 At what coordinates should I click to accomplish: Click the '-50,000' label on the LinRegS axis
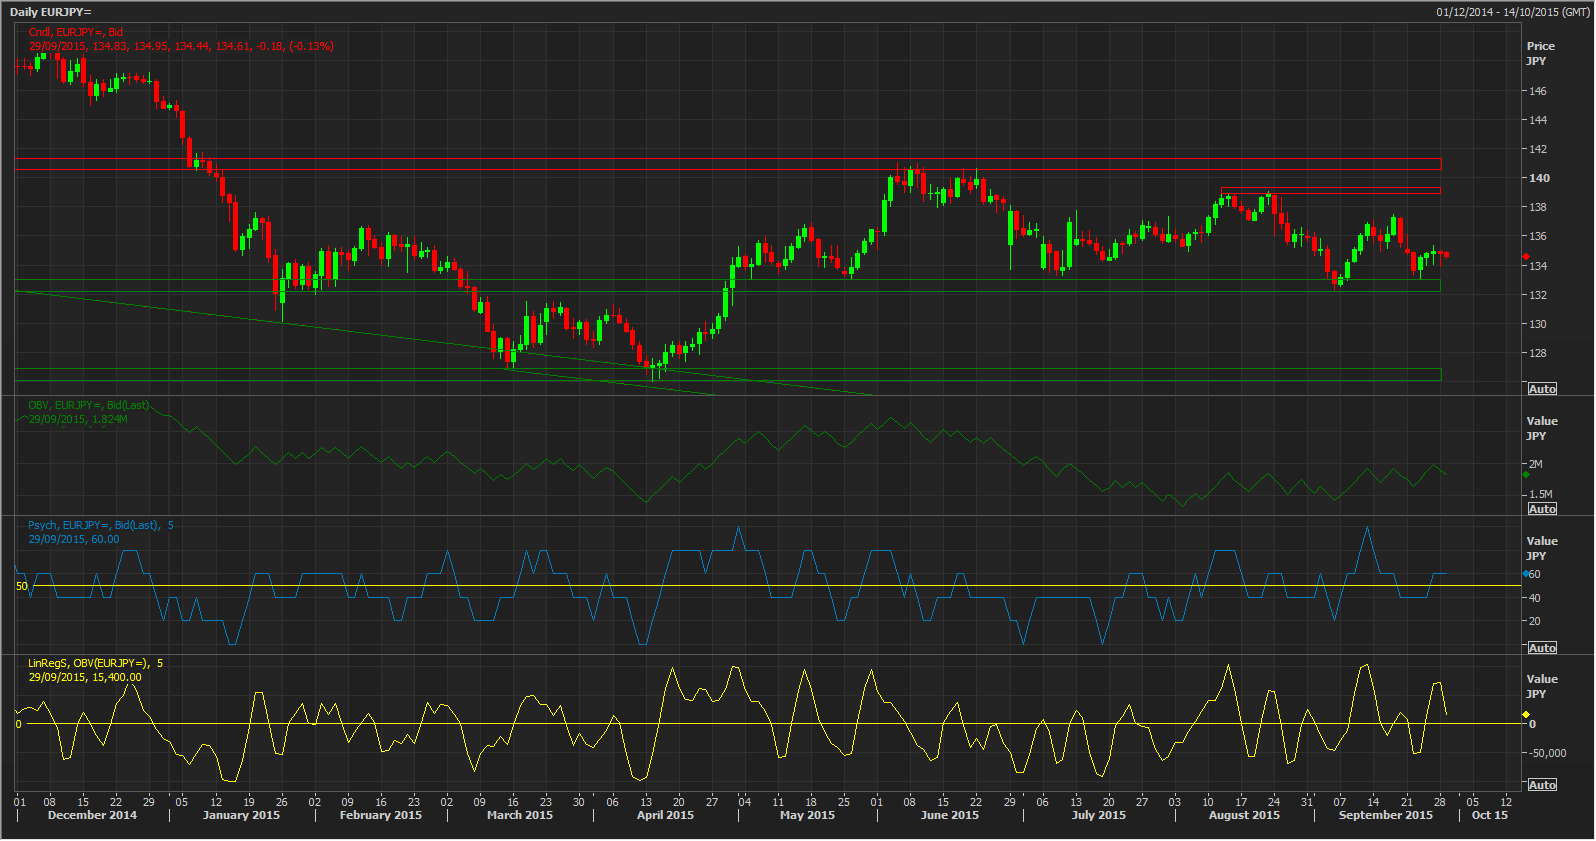(x=1547, y=753)
